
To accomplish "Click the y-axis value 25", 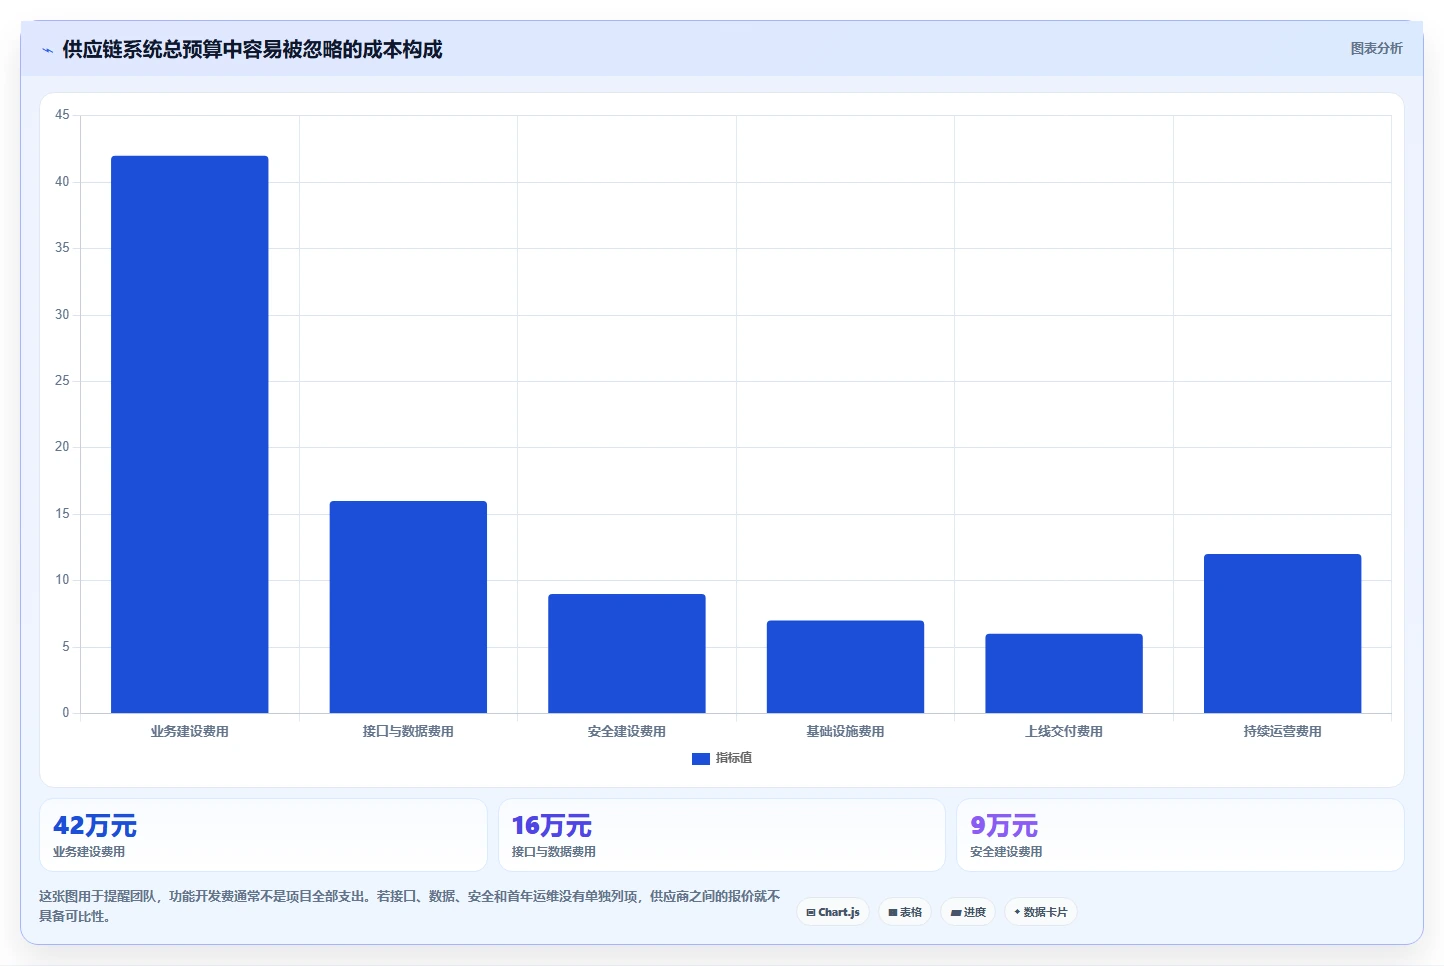I will [62, 380].
